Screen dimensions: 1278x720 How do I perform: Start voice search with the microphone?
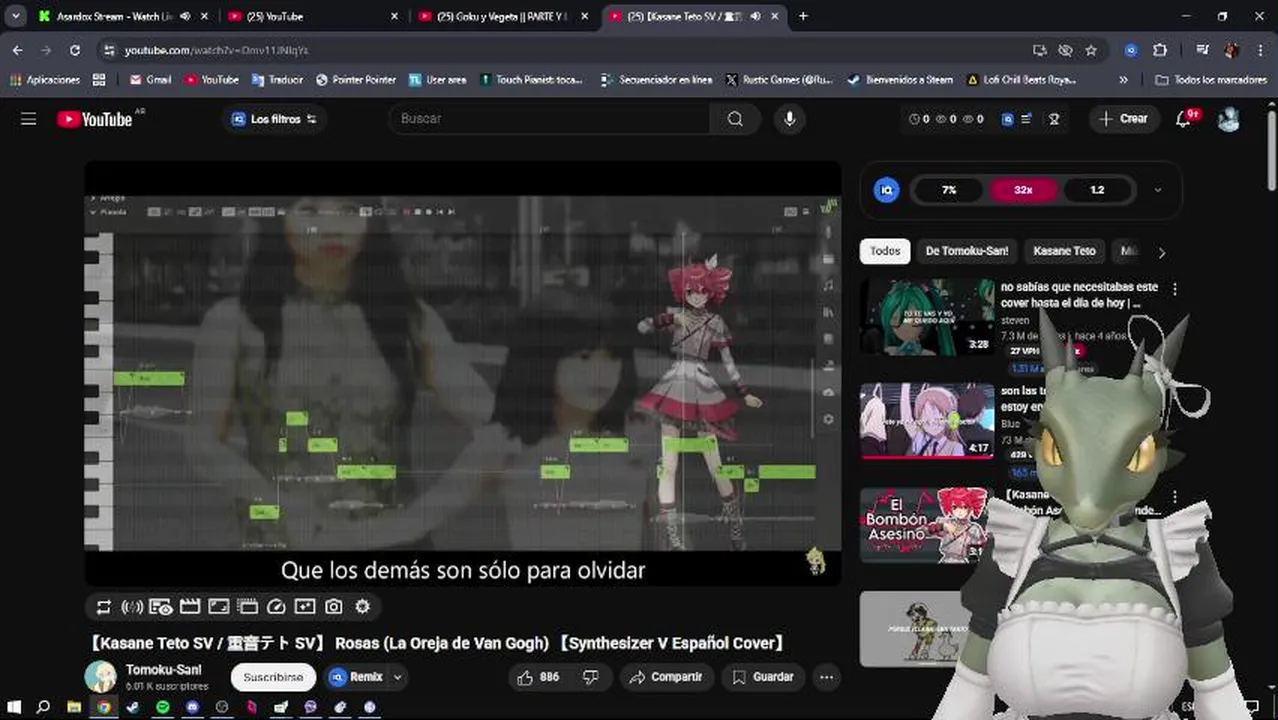(790, 119)
